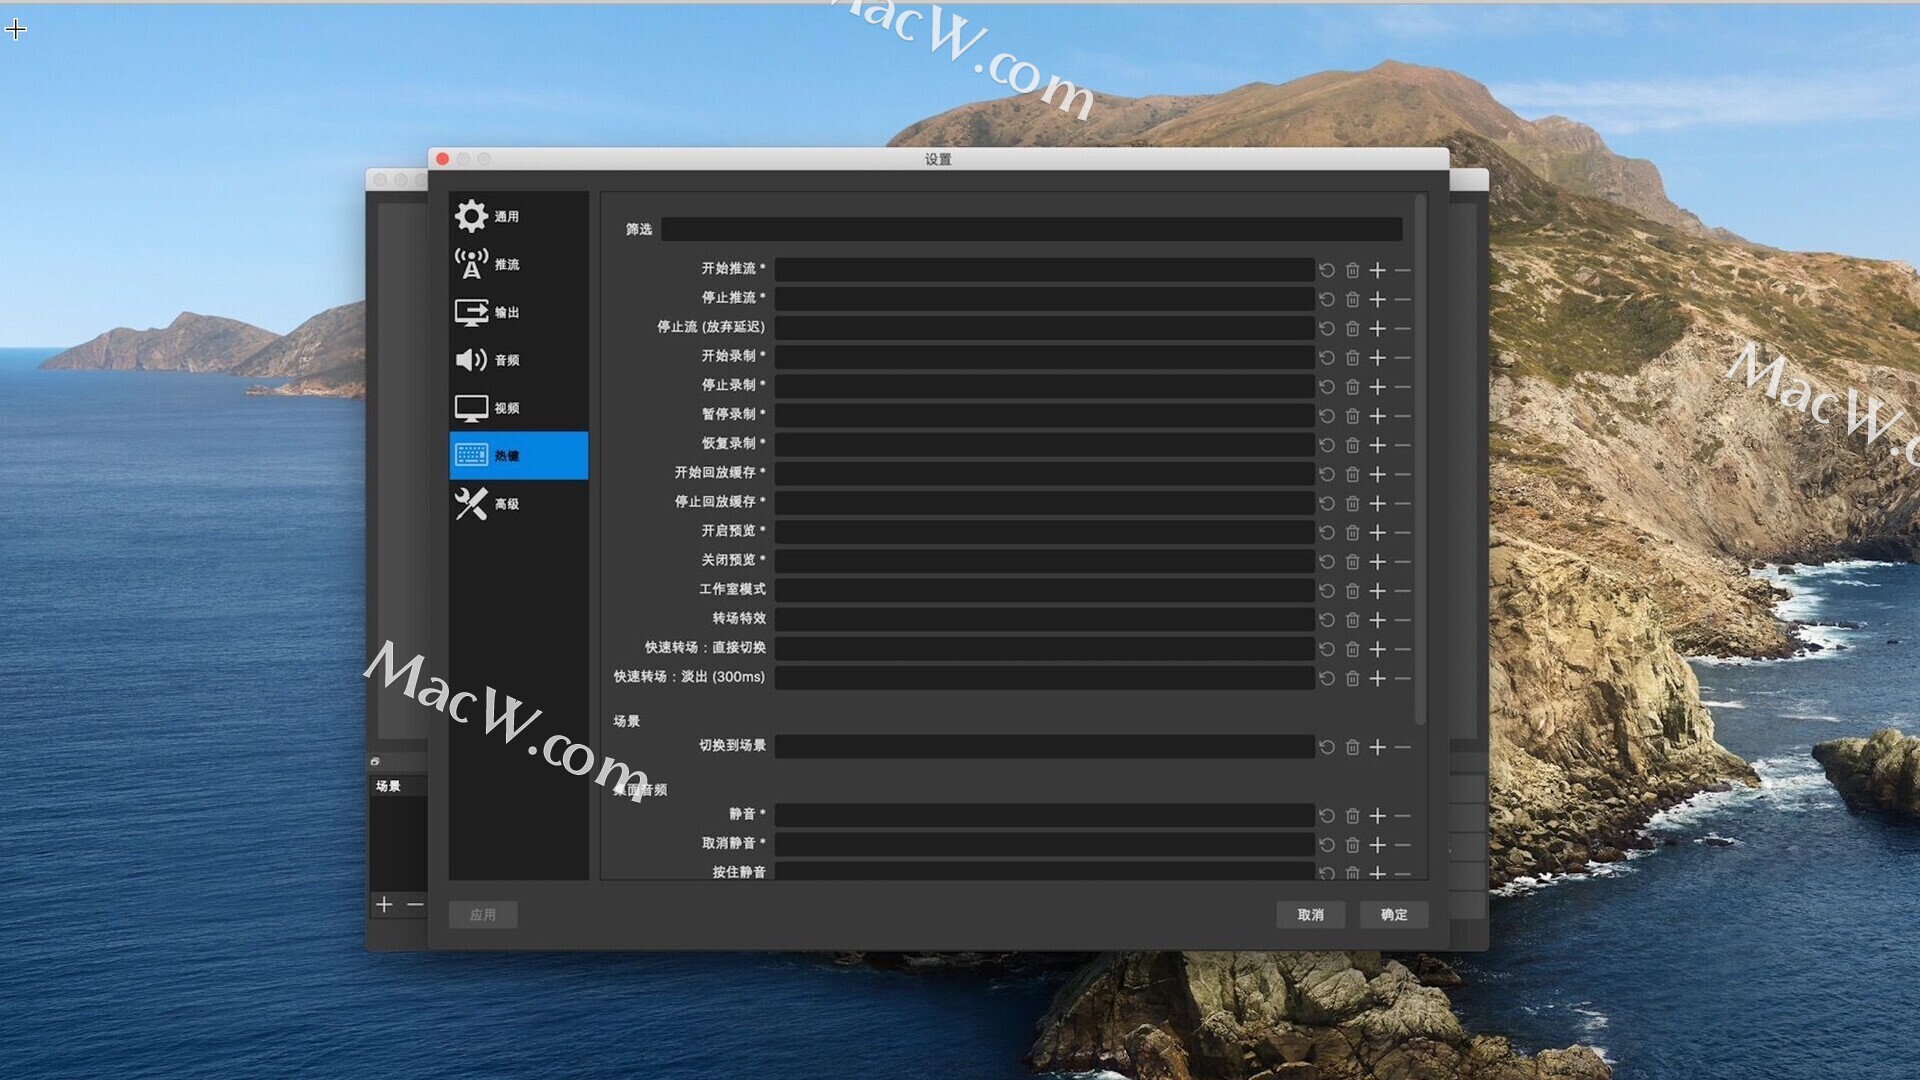Add a hotkey for 停止录制 with plus
Screen dimensions: 1920x1080
(1377, 386)
